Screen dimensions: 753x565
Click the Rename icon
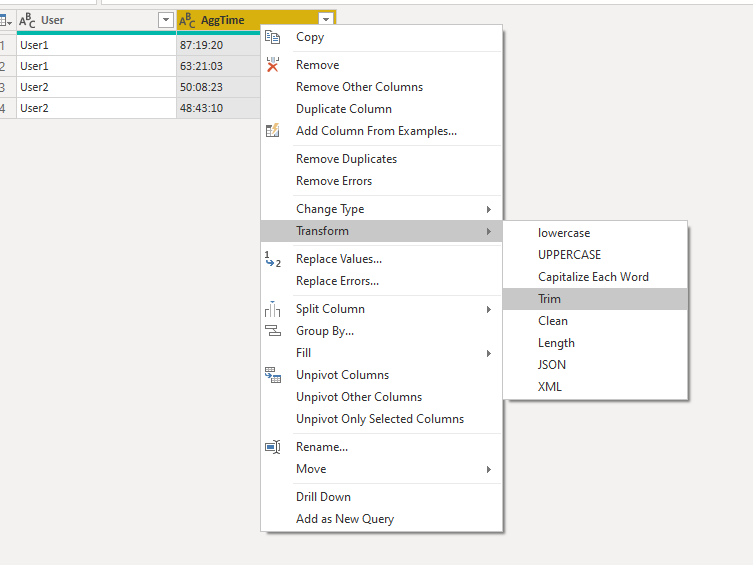[x=273, y=447]
